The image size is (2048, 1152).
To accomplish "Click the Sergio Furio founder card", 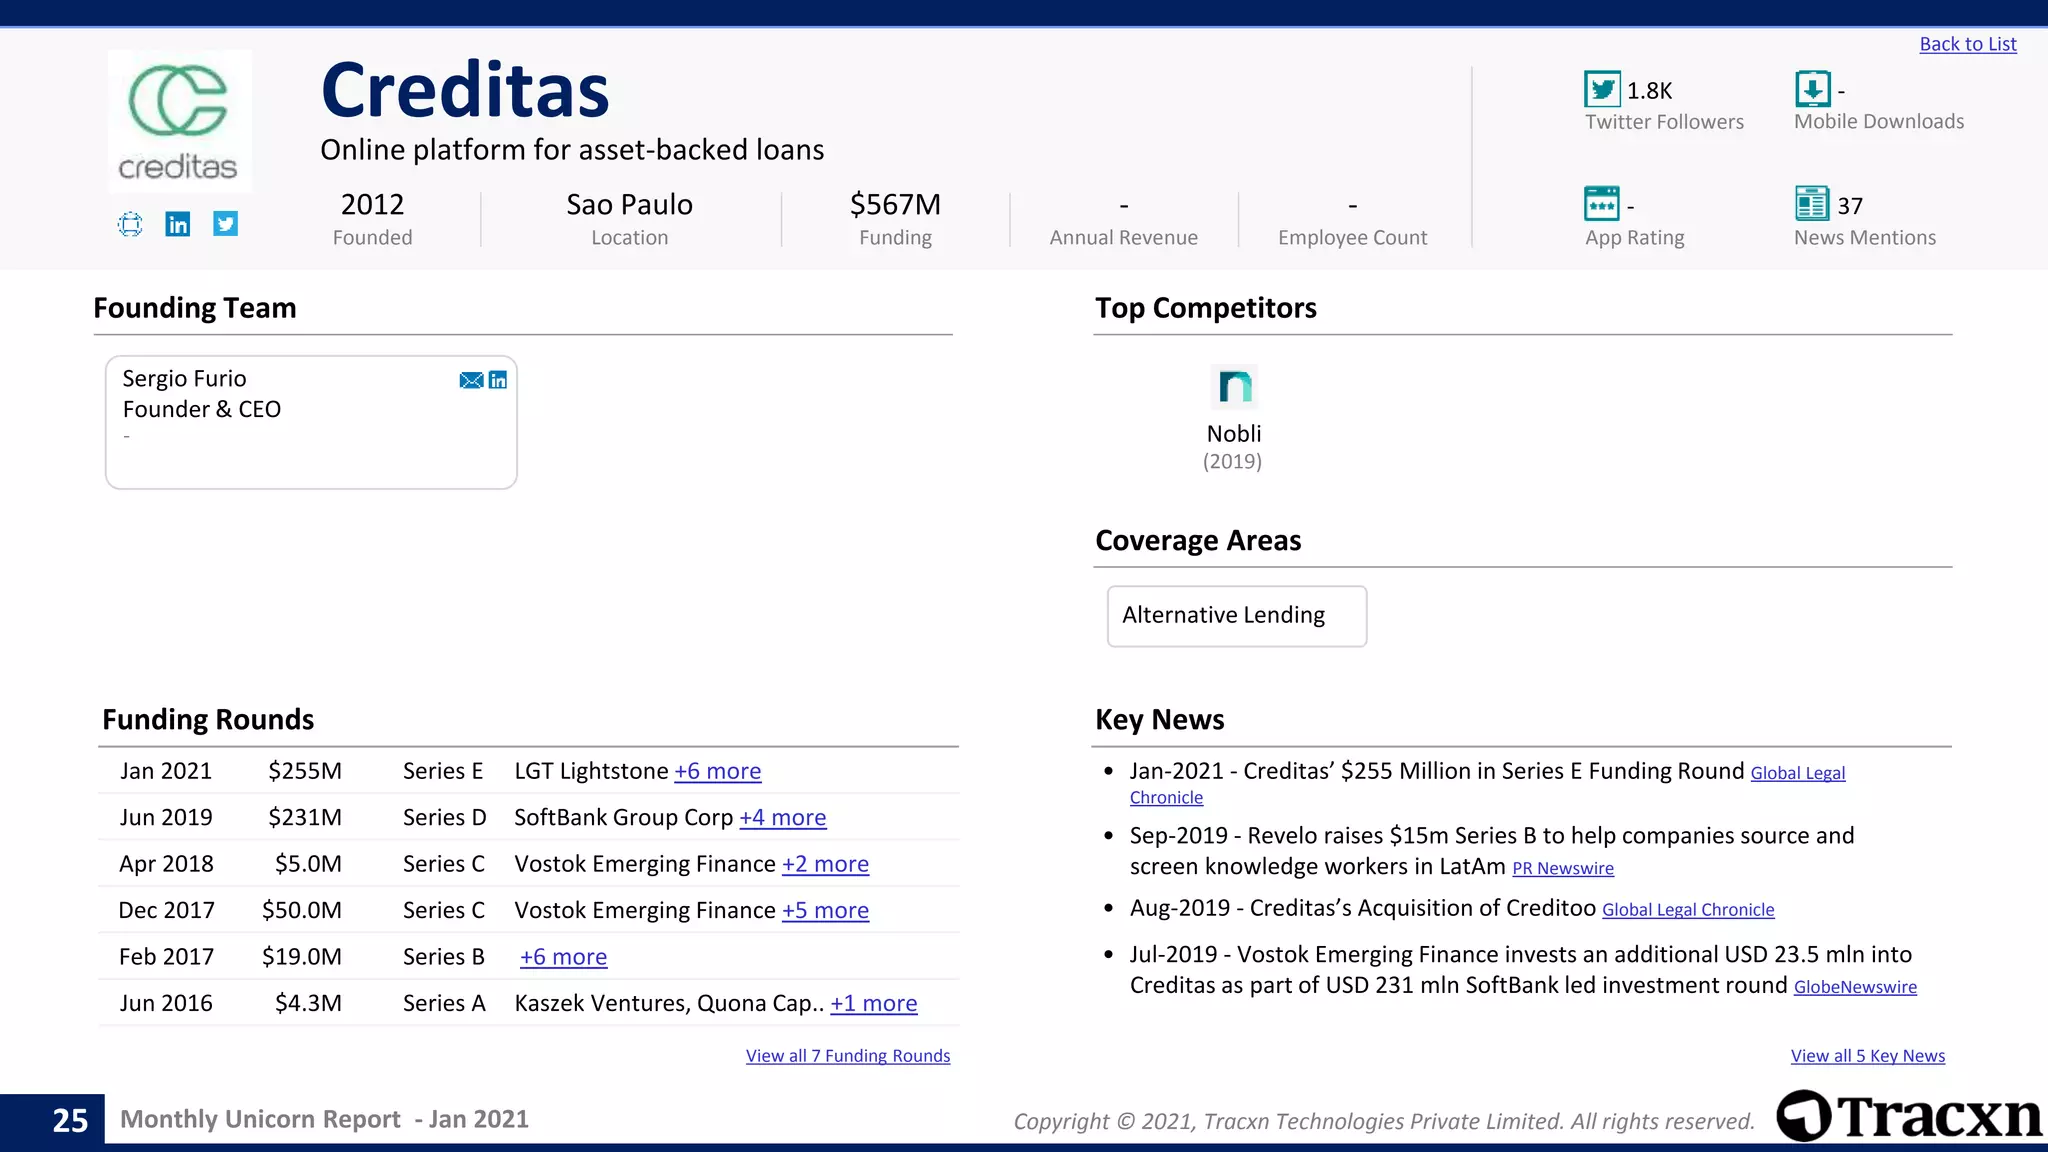I will [x=311, y=422].
